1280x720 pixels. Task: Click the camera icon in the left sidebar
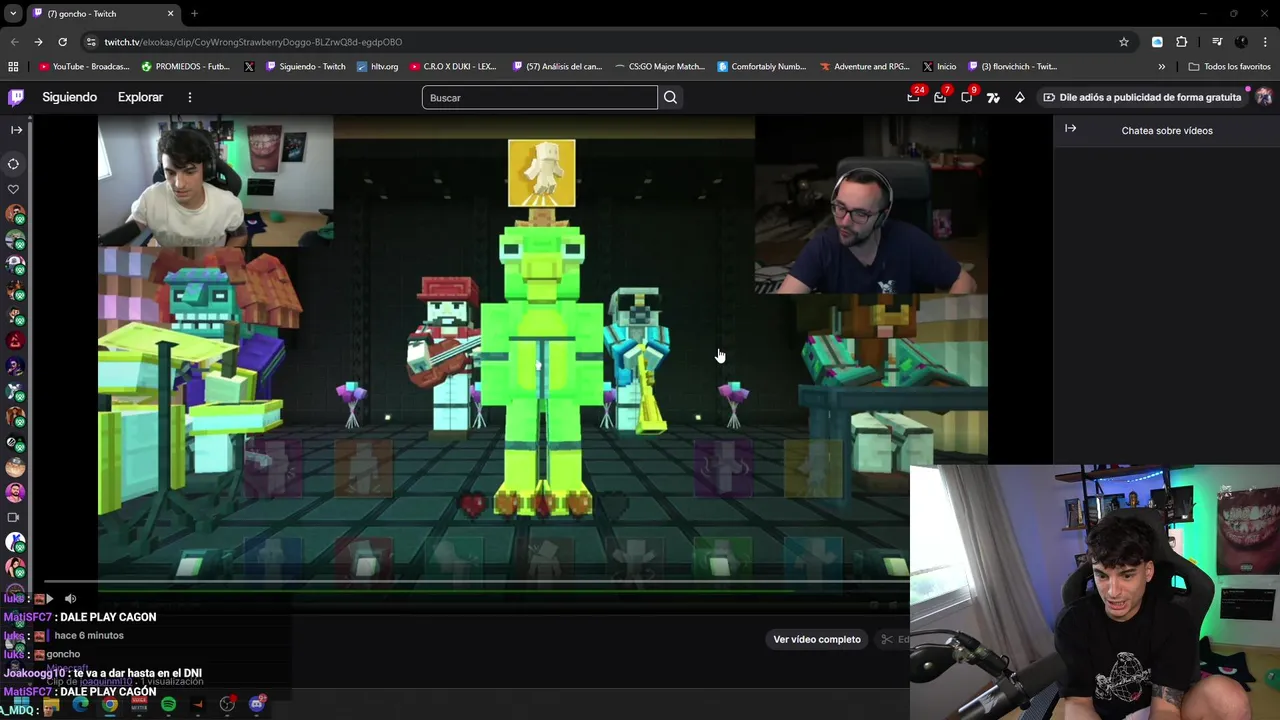[14, 517]
